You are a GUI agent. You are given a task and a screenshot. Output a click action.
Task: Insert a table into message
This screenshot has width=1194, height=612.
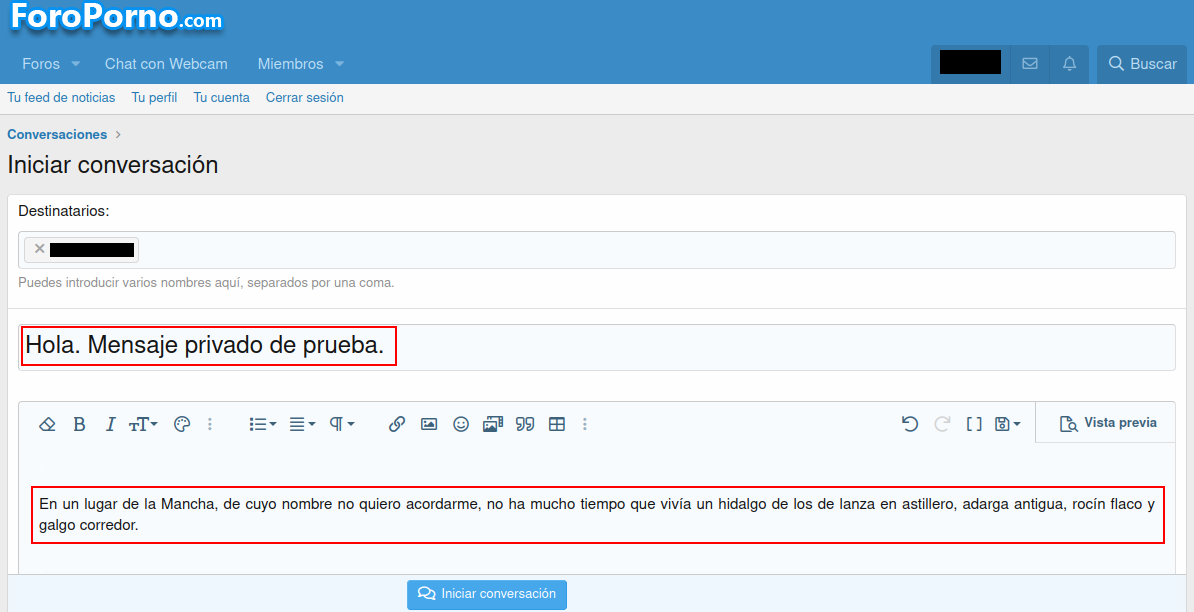point(557,424)
